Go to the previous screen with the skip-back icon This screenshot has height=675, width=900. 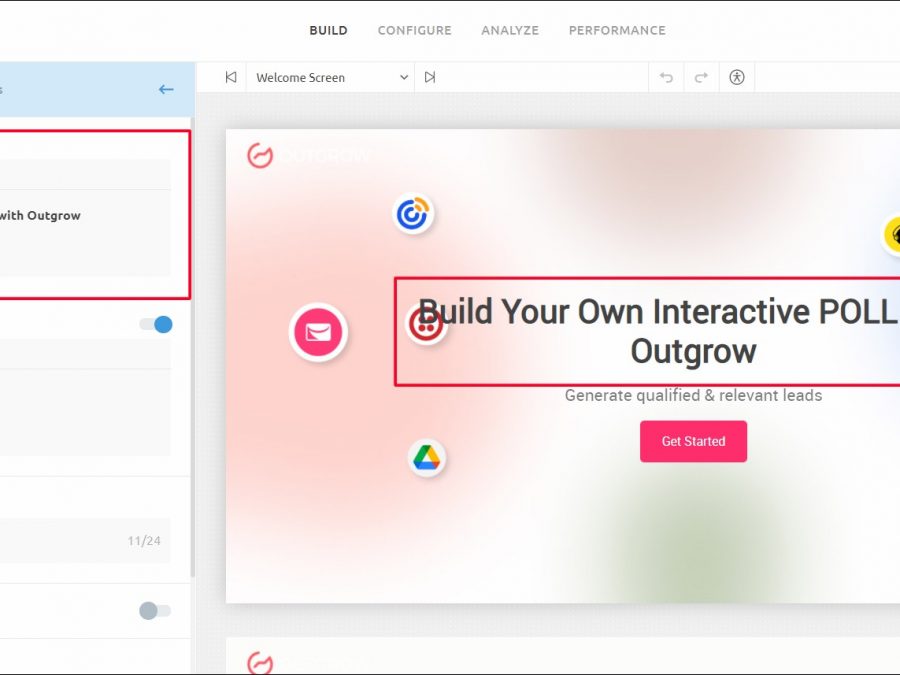(231, 77)
